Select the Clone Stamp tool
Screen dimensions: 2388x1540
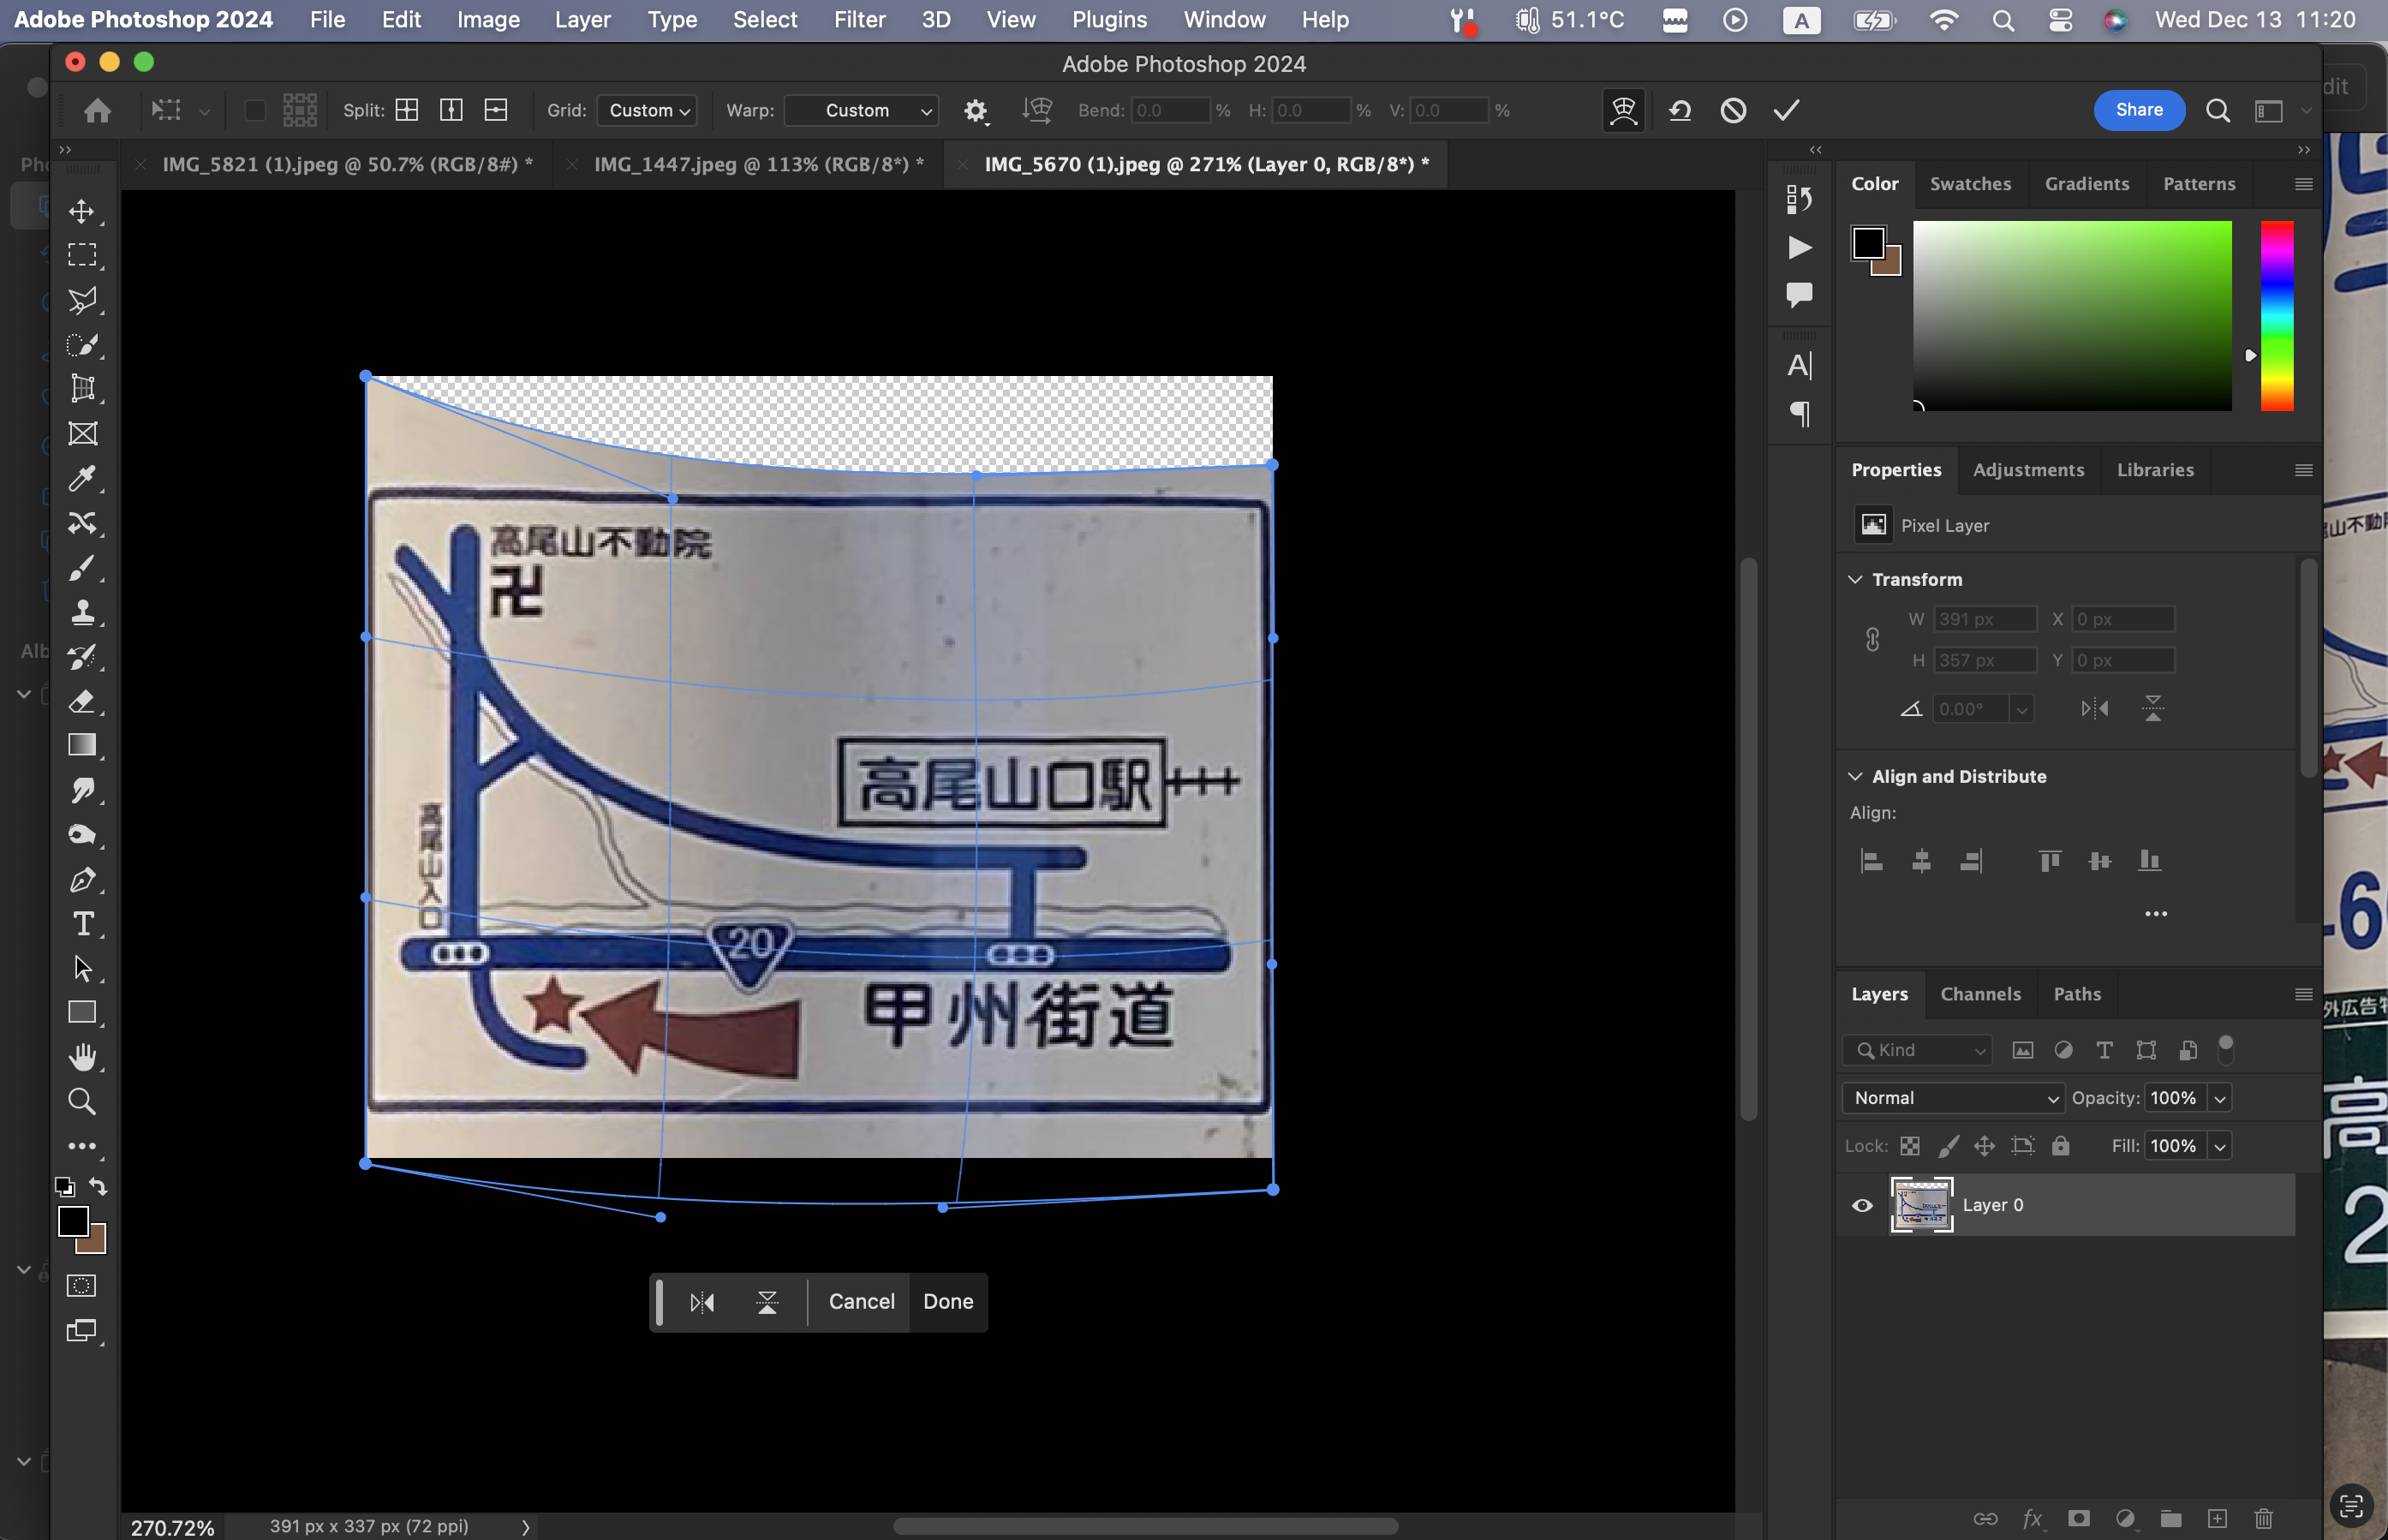(82, 612)
